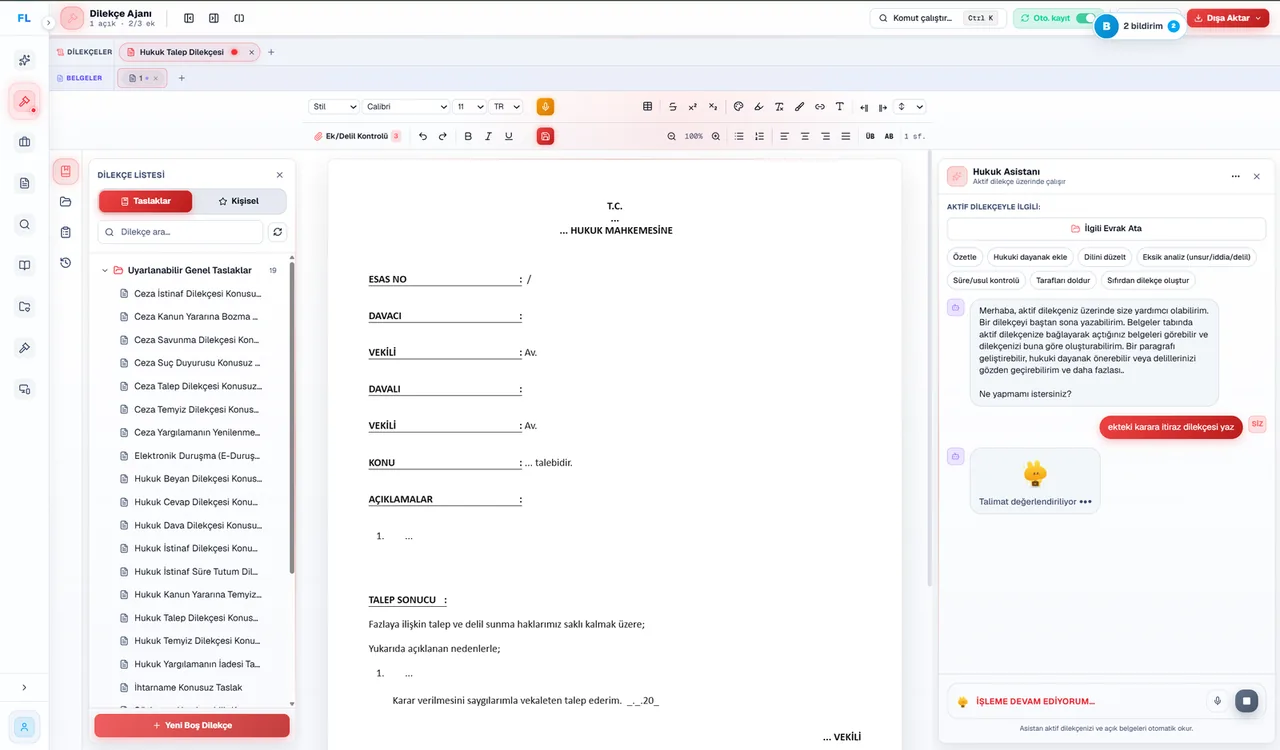Insert a hyperlink
This screenshot has width=1280, height=750.
820,106
